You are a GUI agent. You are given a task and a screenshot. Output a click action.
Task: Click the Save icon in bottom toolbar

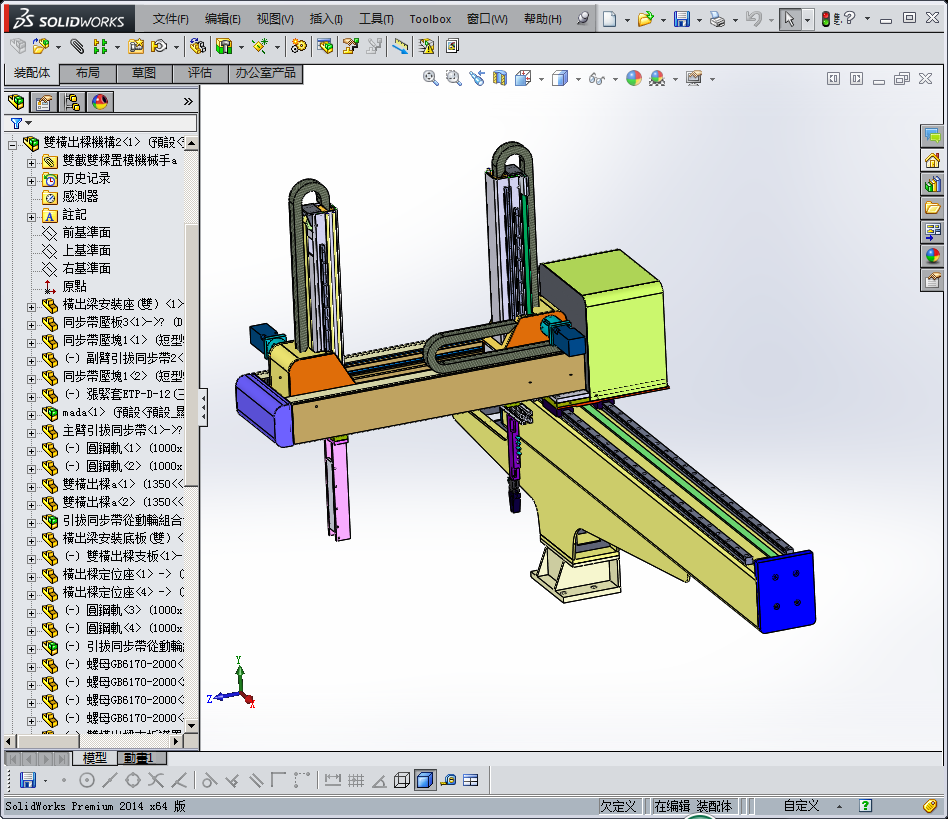(x=28, y=780)
